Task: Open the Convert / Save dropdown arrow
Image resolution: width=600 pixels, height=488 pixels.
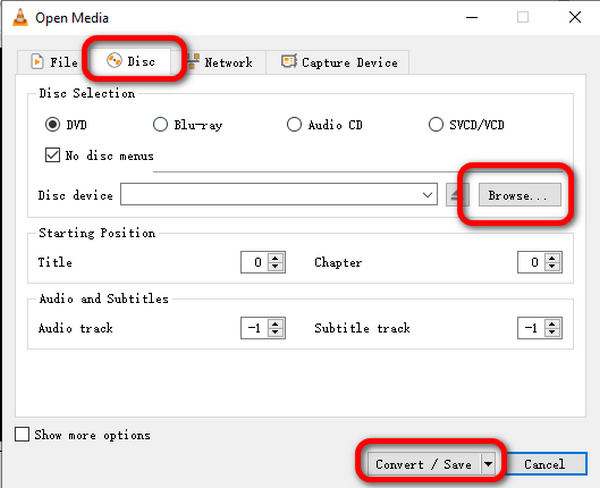Action: tap(488, 464)
